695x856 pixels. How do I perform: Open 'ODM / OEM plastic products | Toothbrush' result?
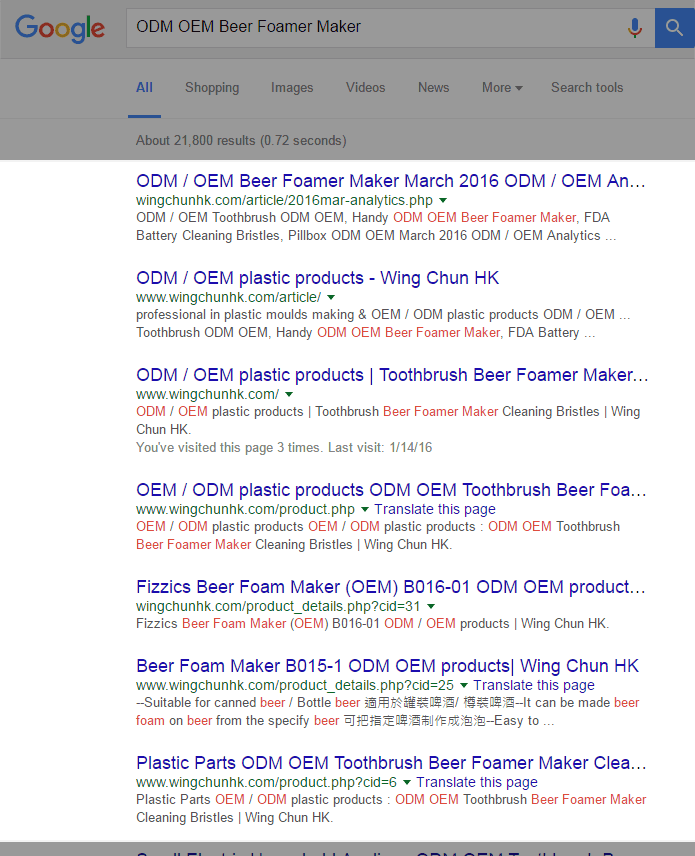point(392,375)
